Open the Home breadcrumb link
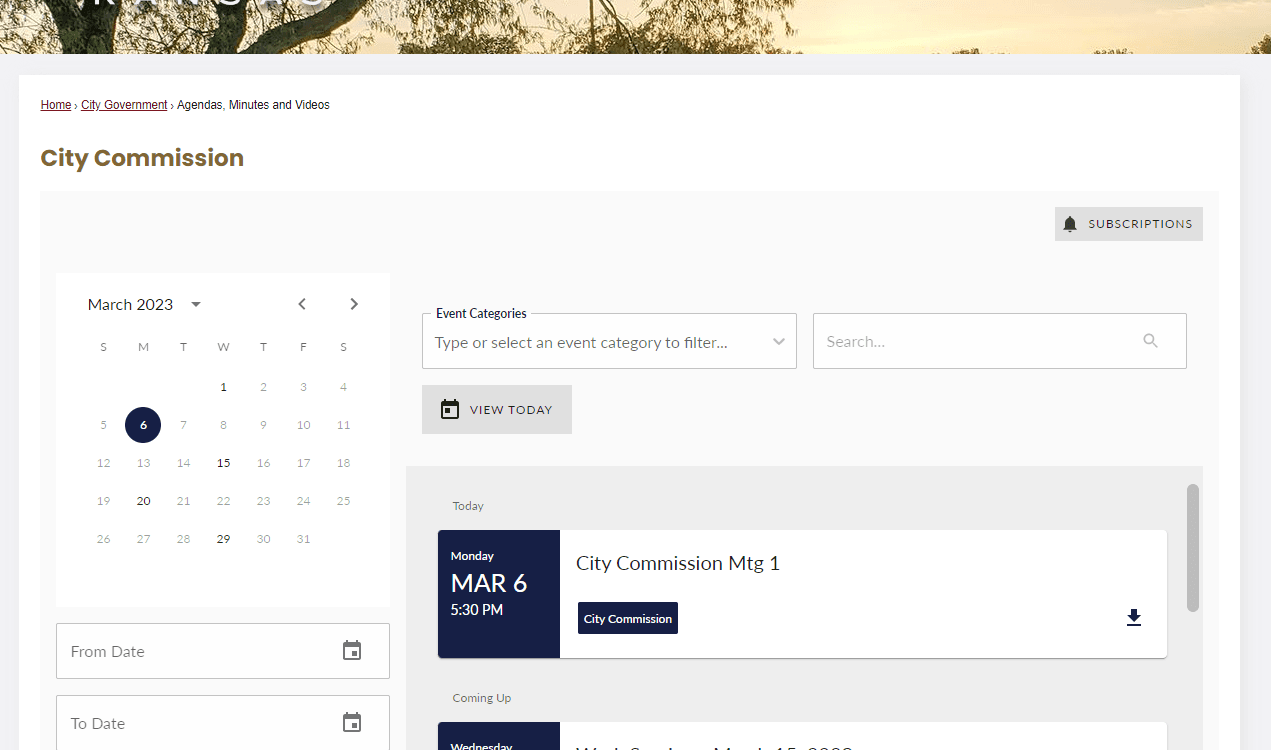The width and height of the screenshot is (1271, 750). point(55,104)
